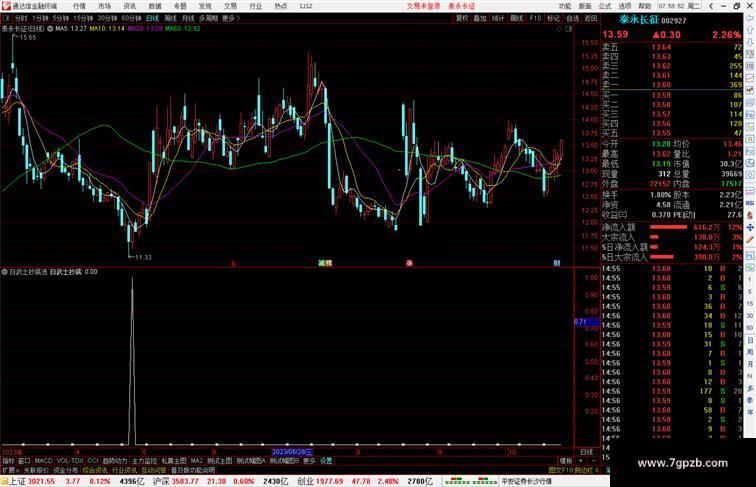Viewport: 756px width, 487px height.
Task: Open the 行情 menu
Action: coord(79,6)
